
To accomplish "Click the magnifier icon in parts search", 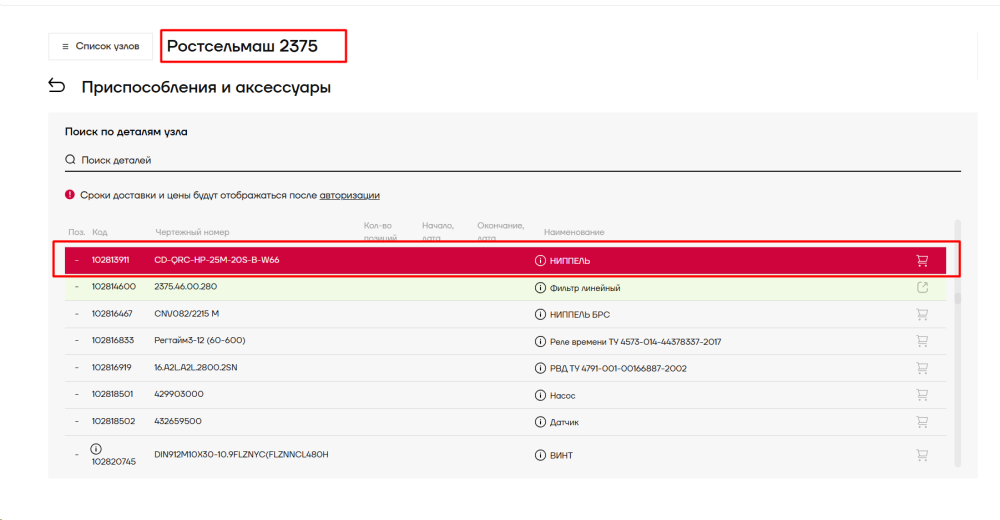I will point(70,160).
